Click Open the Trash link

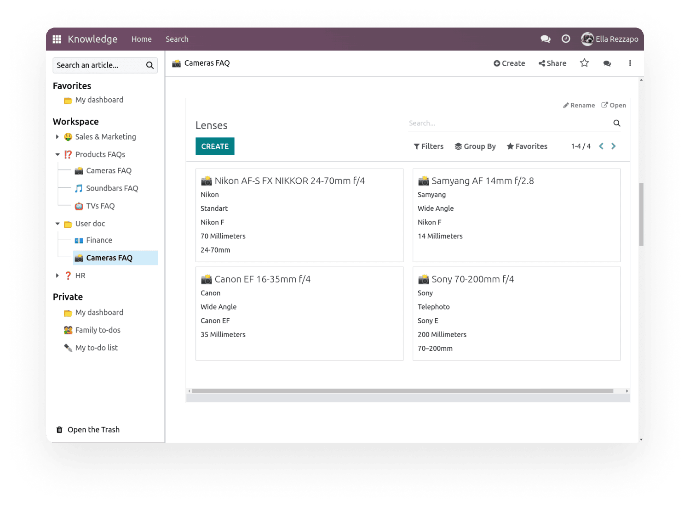click(x=93, y=430)
